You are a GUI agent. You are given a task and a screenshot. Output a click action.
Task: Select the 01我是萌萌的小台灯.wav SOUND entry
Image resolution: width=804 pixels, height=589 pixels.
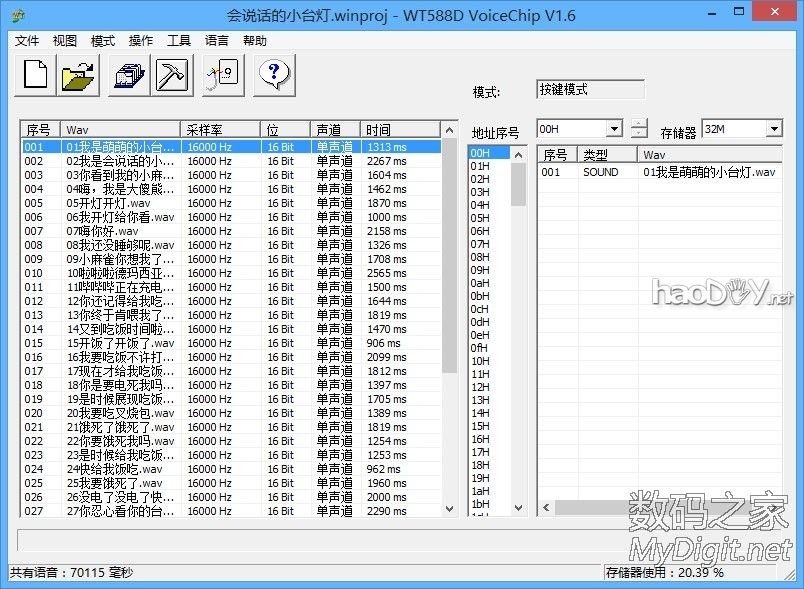[x=660, y=172]
